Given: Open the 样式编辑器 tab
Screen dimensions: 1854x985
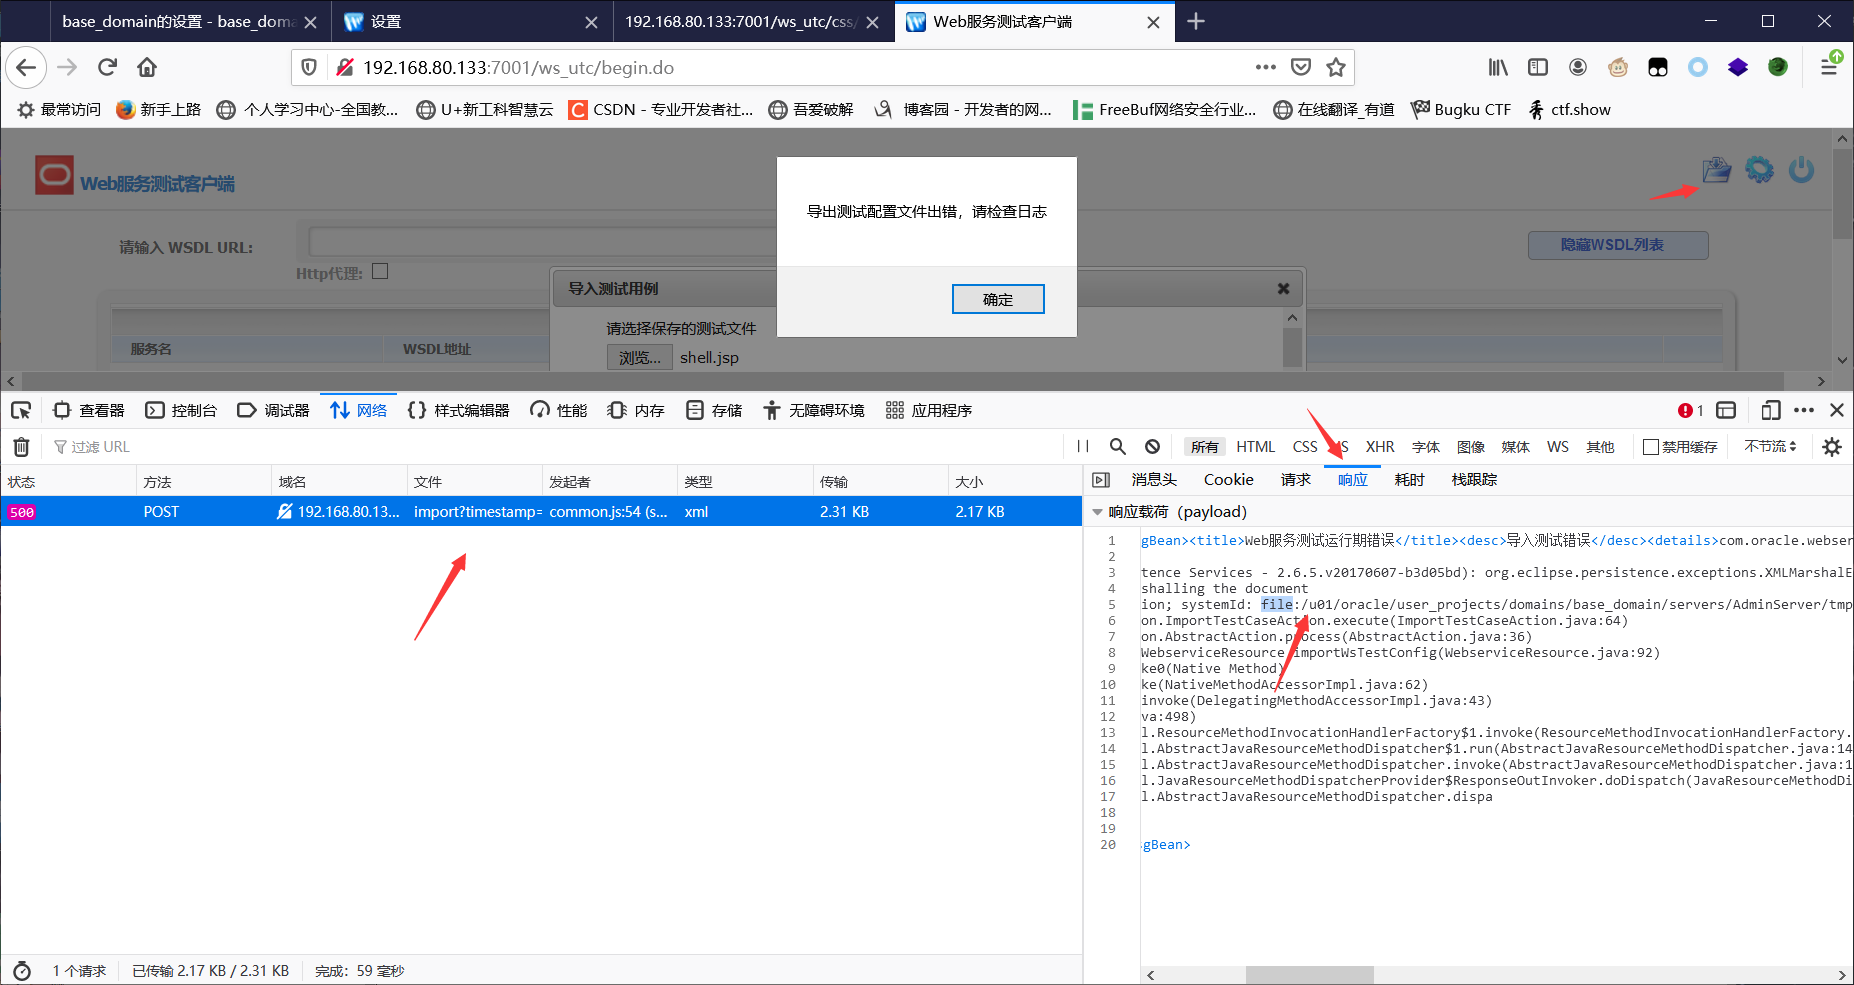Looking at the screenshot, I should (459, 410).
